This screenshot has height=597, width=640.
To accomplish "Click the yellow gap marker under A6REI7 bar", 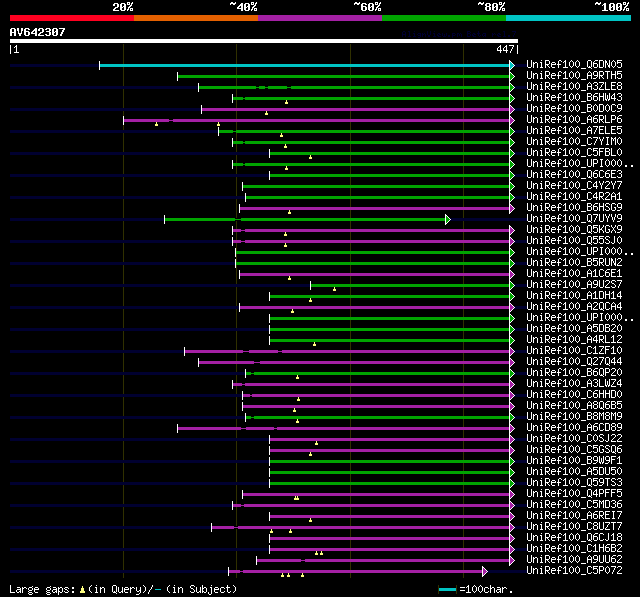I will (311, 520).
